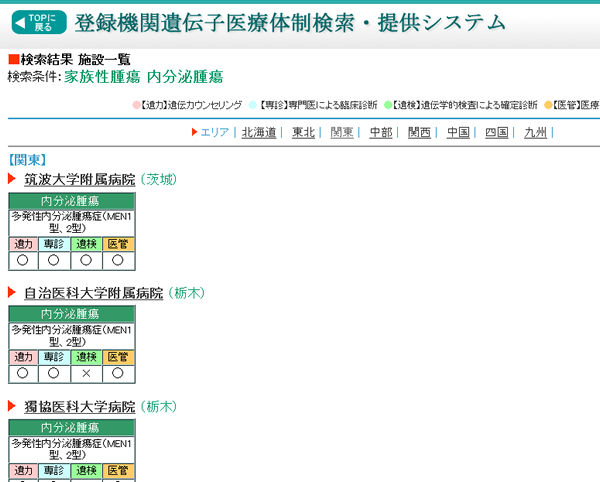The width and height of the screenshot is (600, 482).
Task: Click circle under 専診 in 自治医科大学 table
Action: [x=54, y=373]
